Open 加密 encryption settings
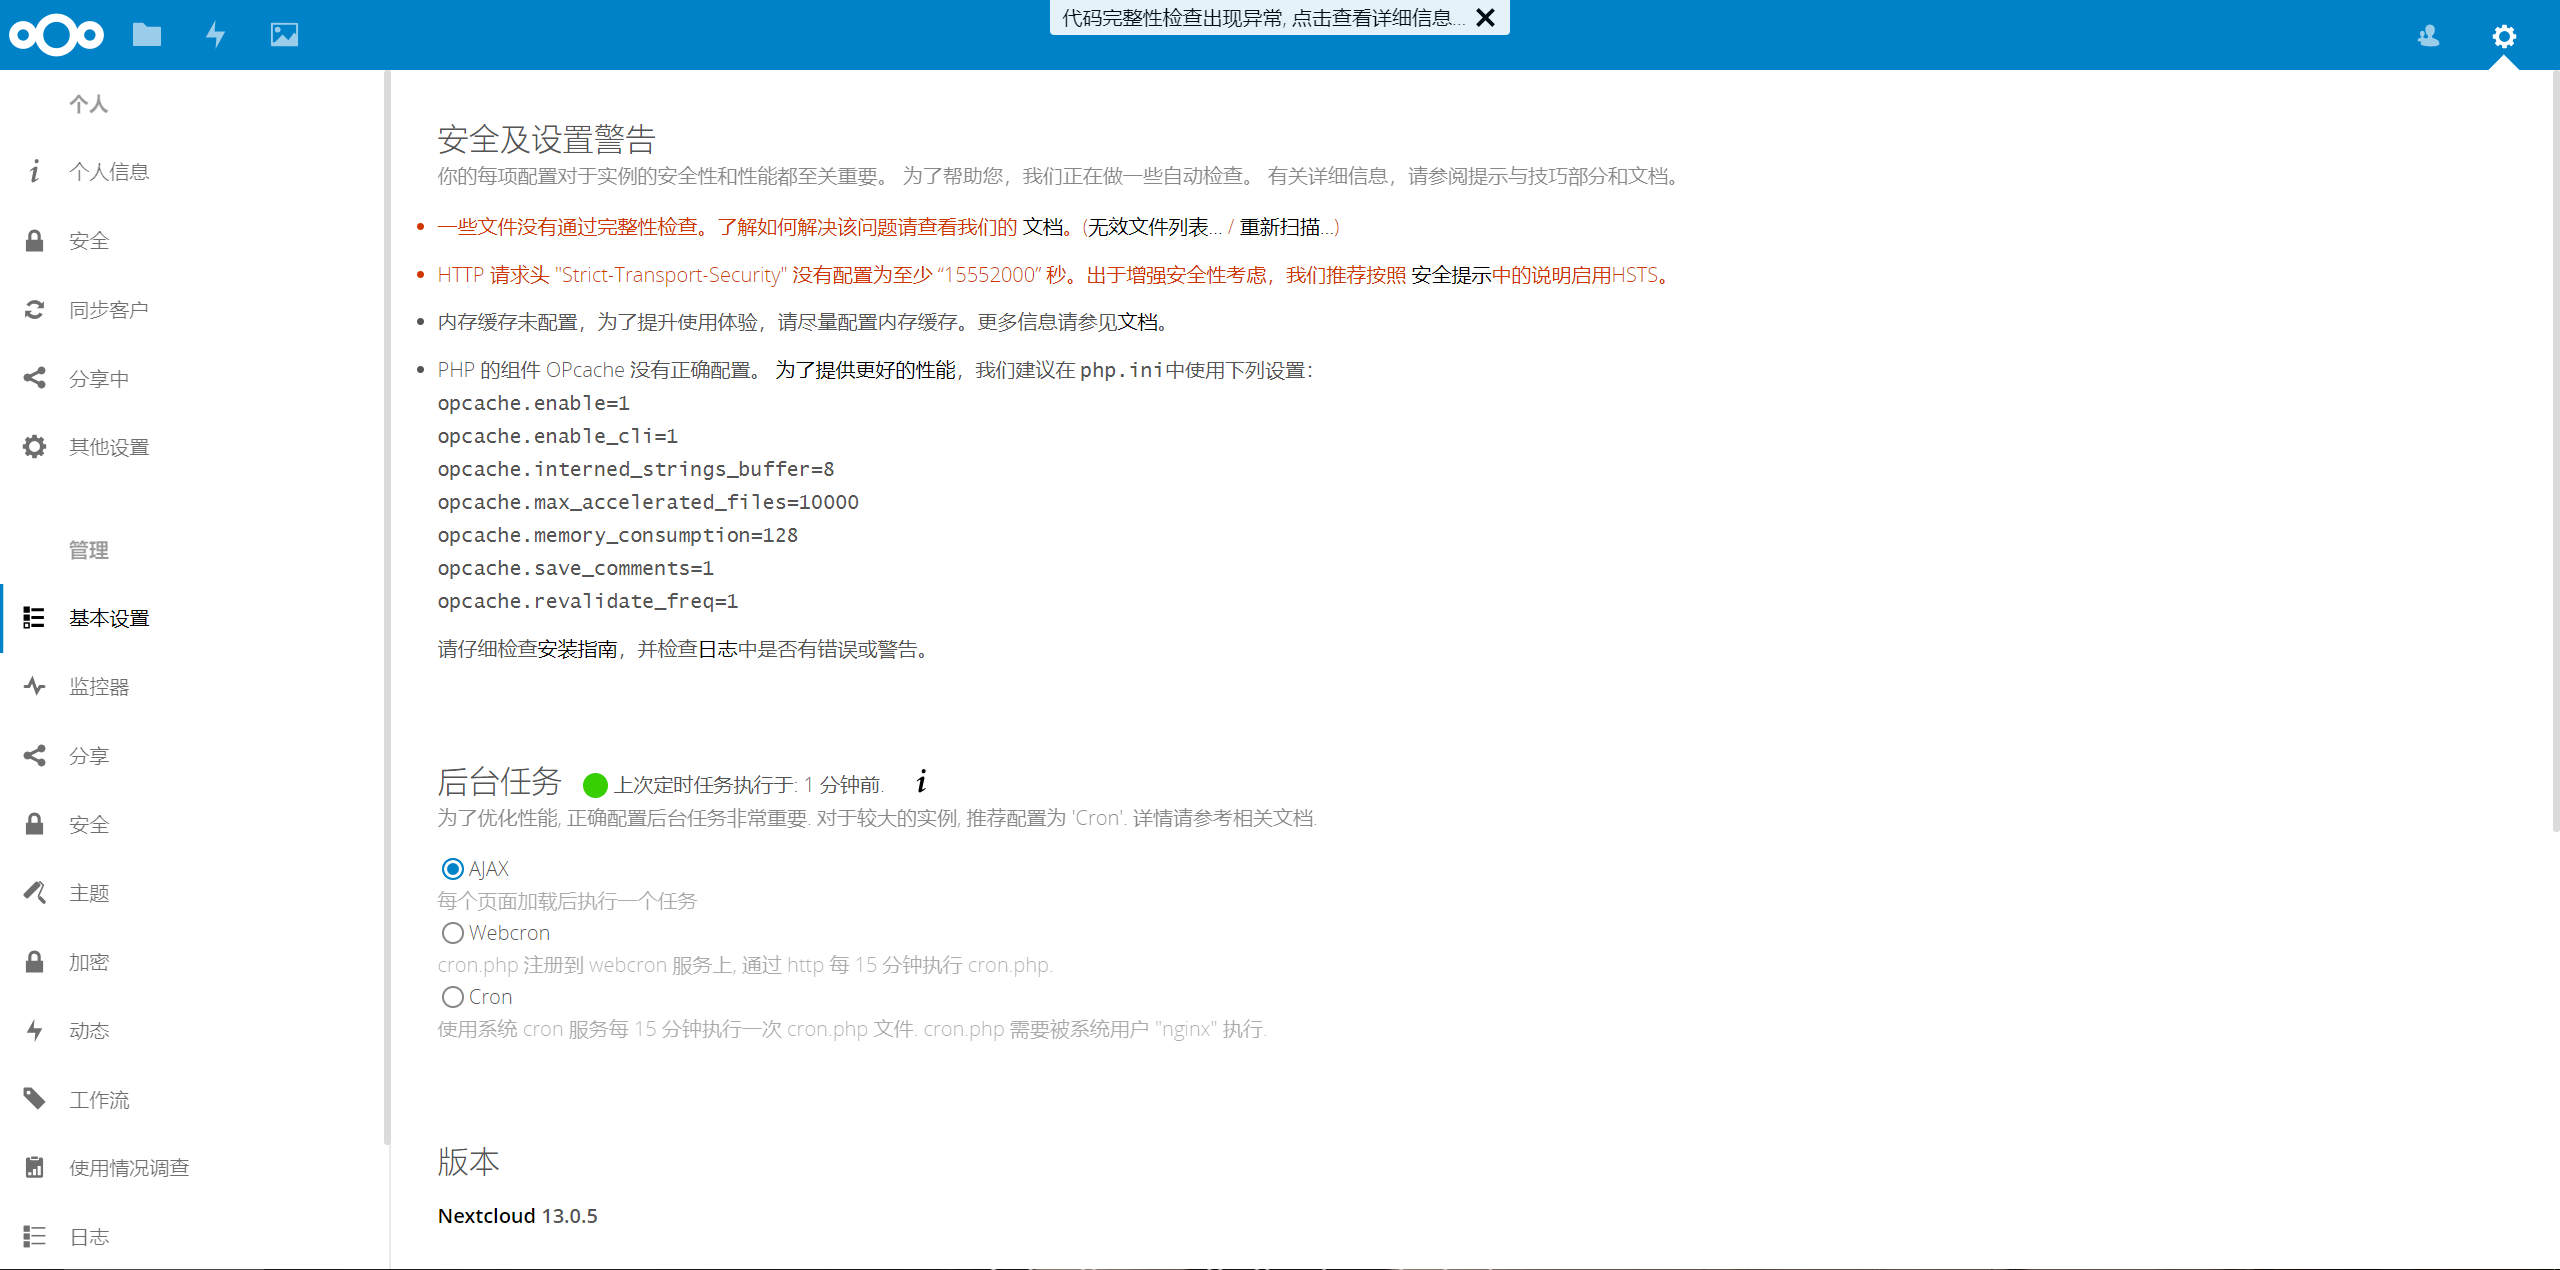The height and width of the screenshot is (1270, 2560). pos(89,962)
